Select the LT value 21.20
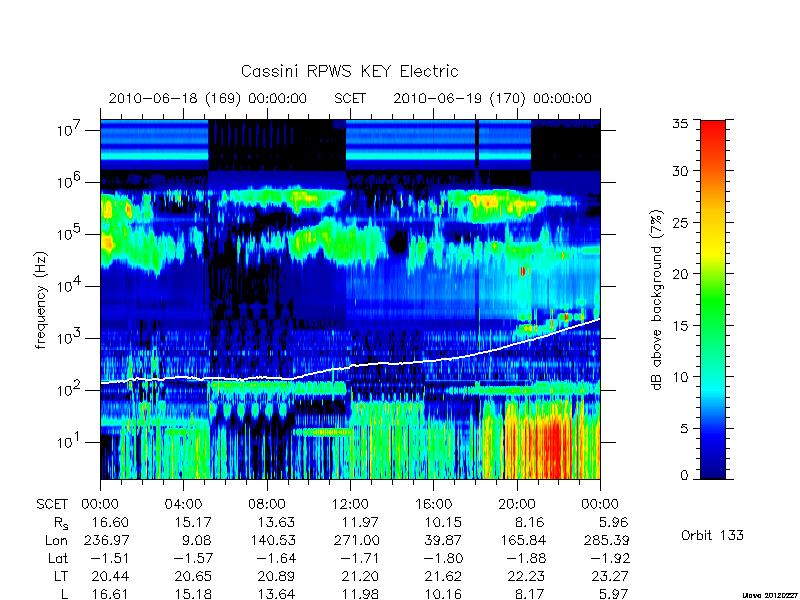 click(360, 577)
